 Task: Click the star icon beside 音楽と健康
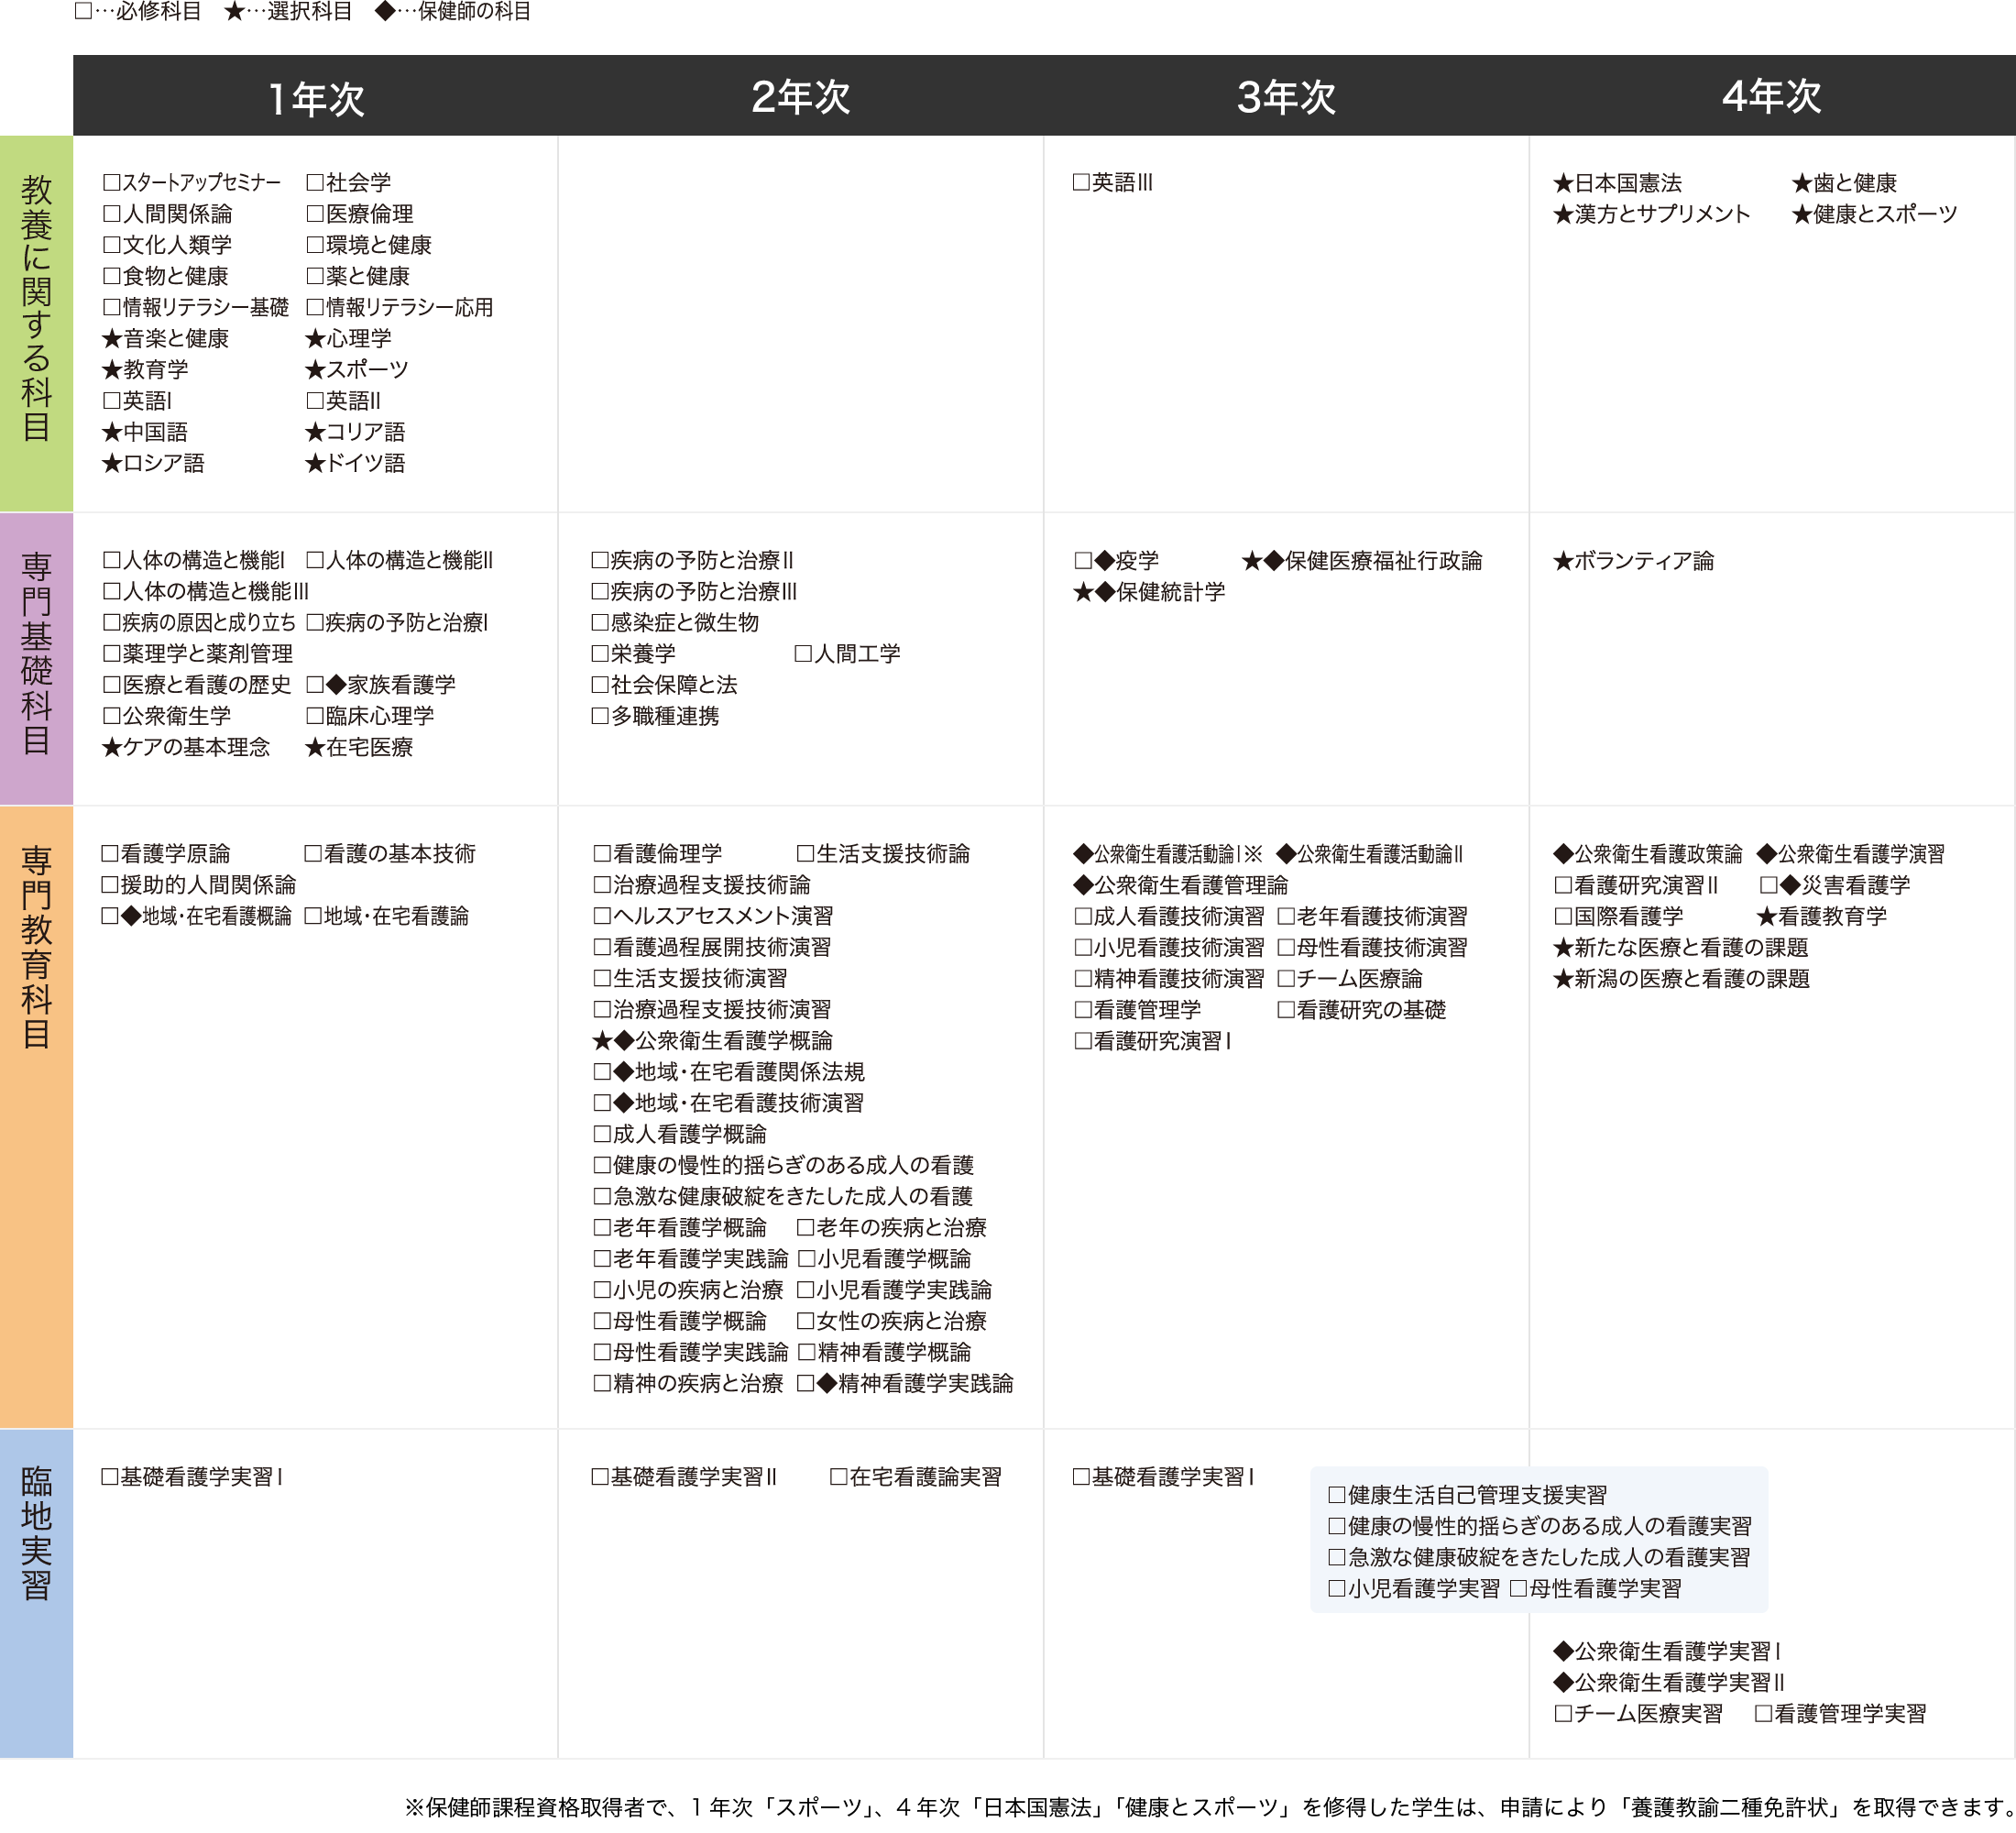[112, 339]
